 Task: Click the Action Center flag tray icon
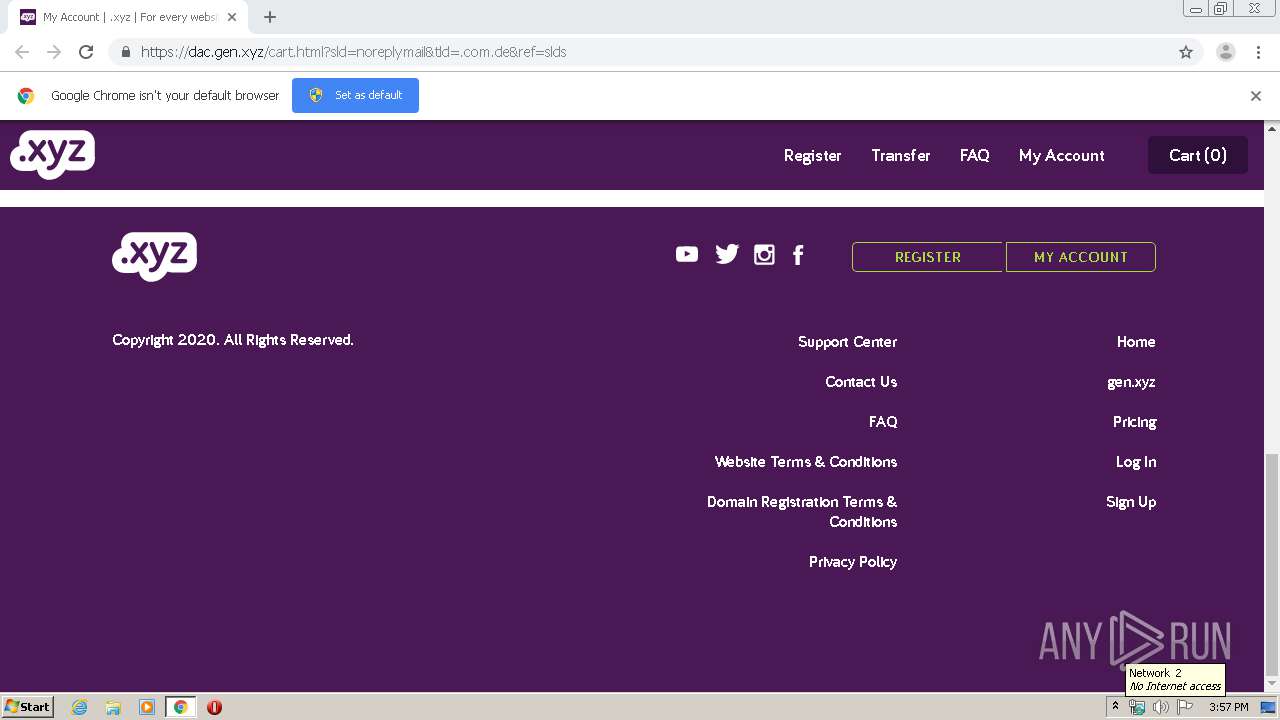click(1185, 707)
